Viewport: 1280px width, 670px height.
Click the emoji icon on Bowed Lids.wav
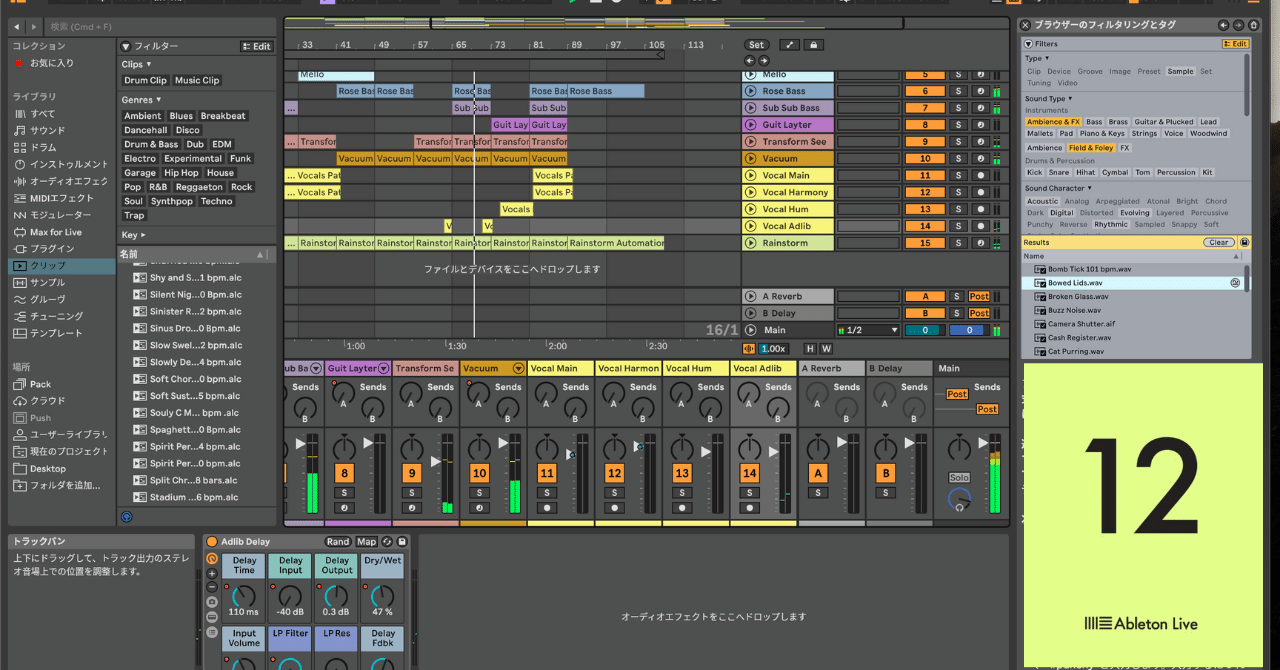1235,283
